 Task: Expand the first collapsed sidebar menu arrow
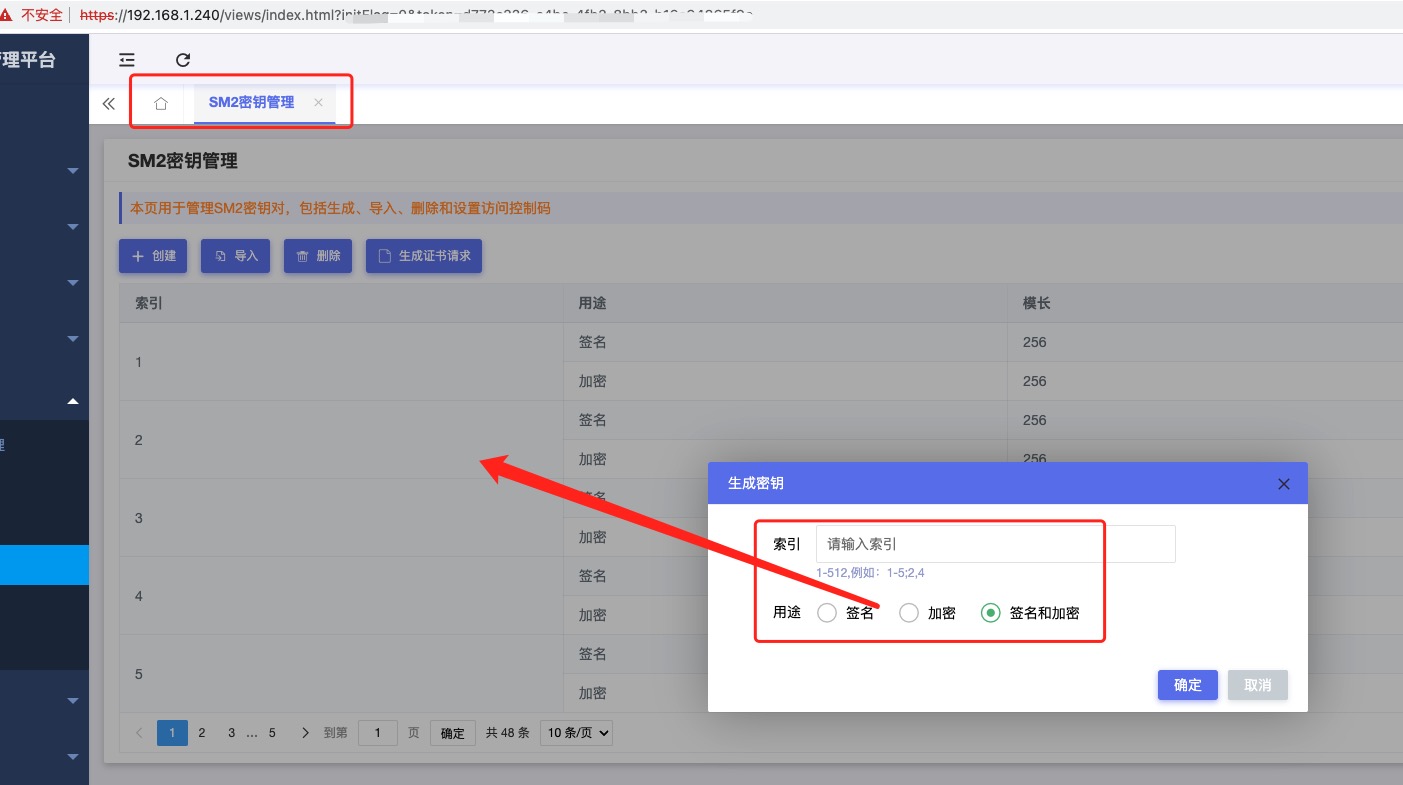pos(72,171)
